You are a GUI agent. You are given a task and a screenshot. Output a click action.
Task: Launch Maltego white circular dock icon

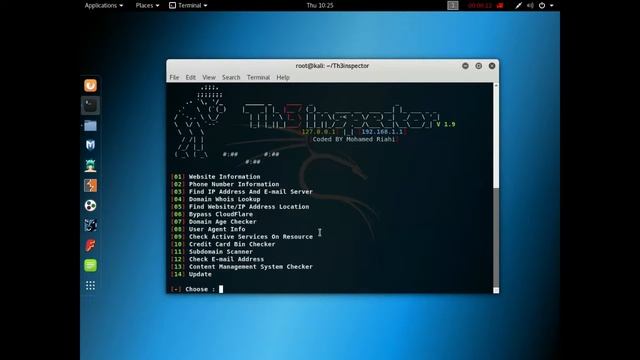tap(90, 205)
